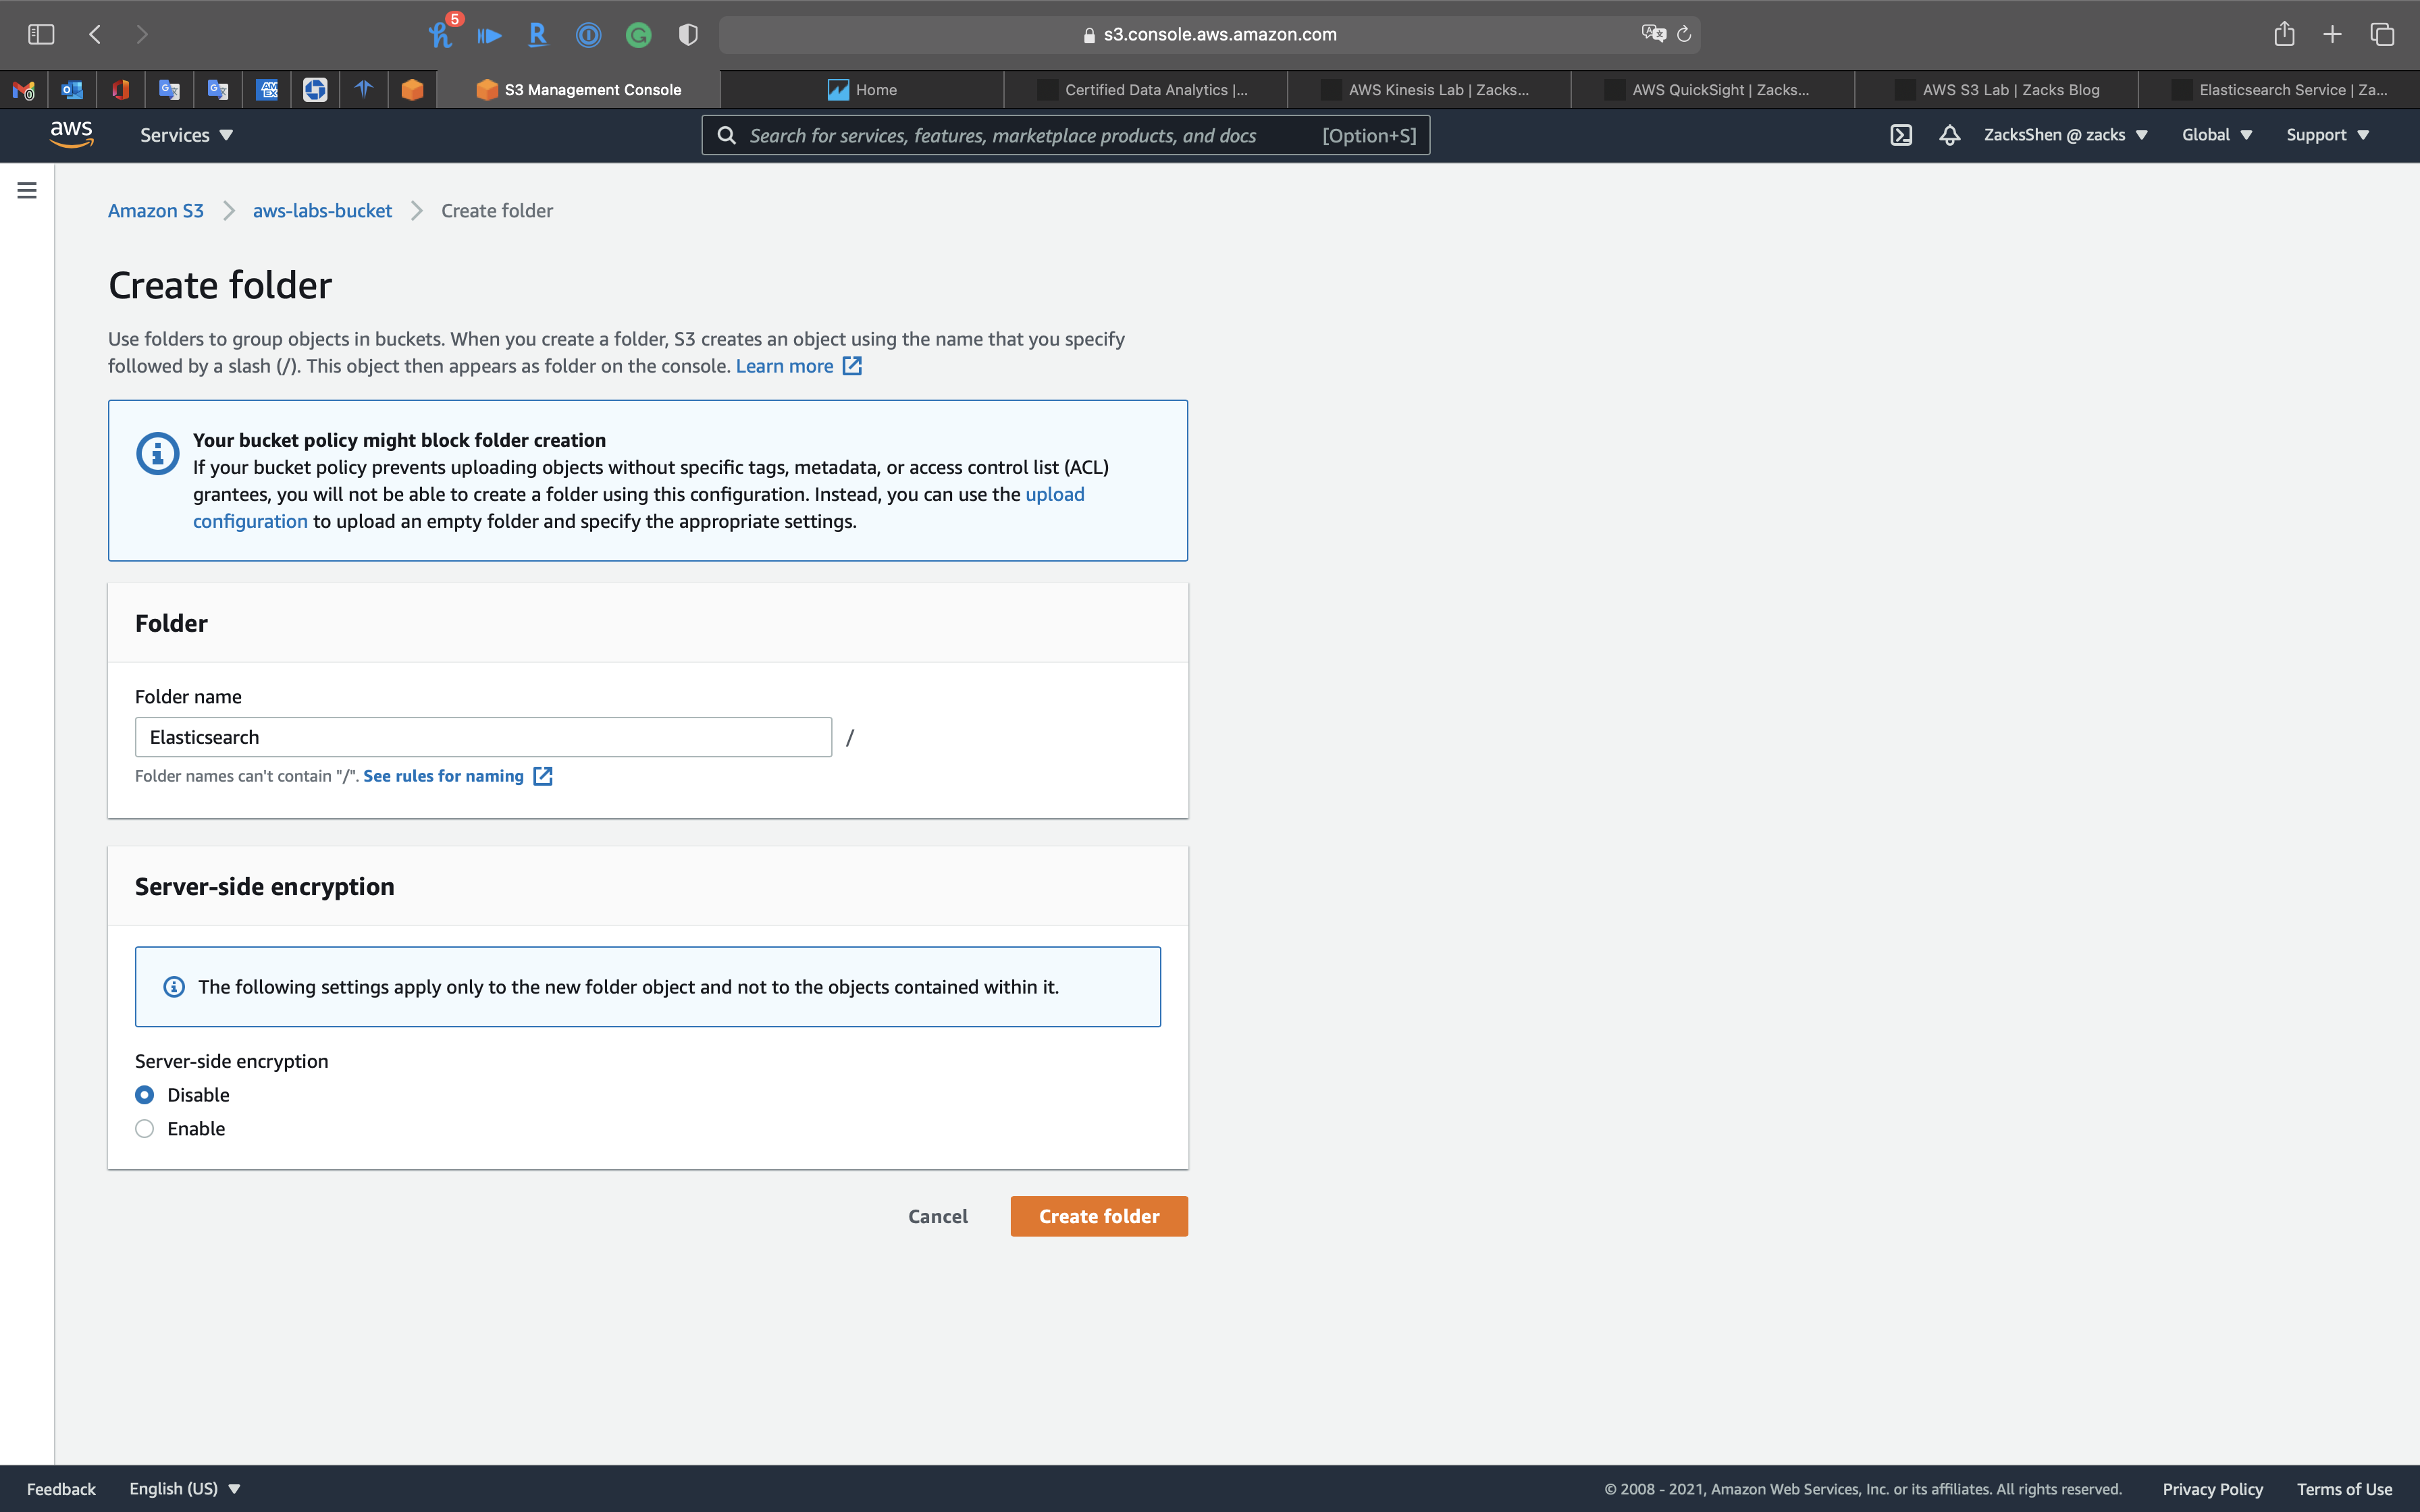
Task: Open the ZacksShen @ zacks account dropdown
Action: pyautogui.click(x=2065, y=135)
